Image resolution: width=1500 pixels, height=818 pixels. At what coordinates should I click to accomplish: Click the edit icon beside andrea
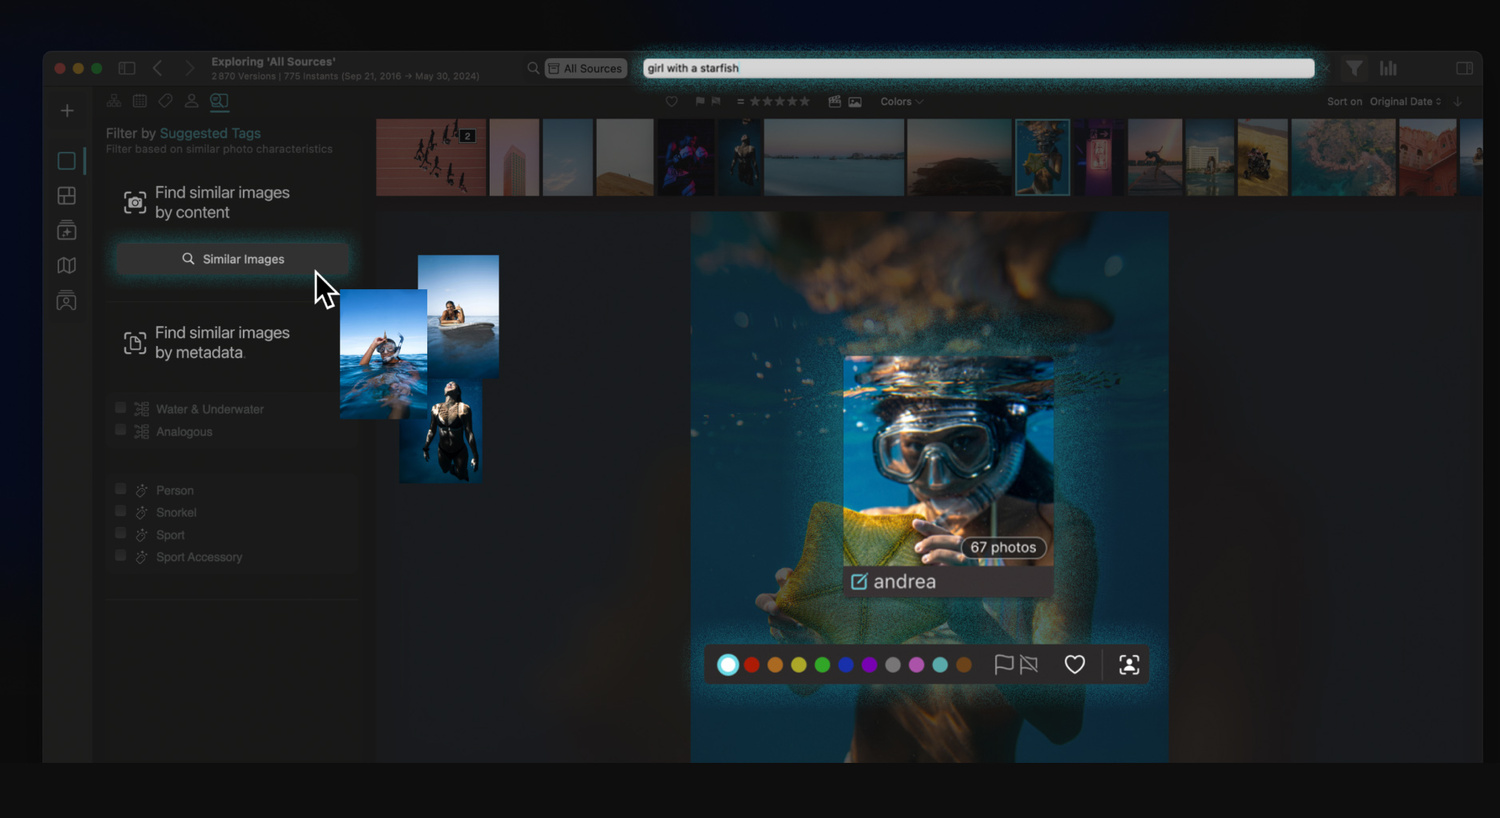[x=859, y=582]
